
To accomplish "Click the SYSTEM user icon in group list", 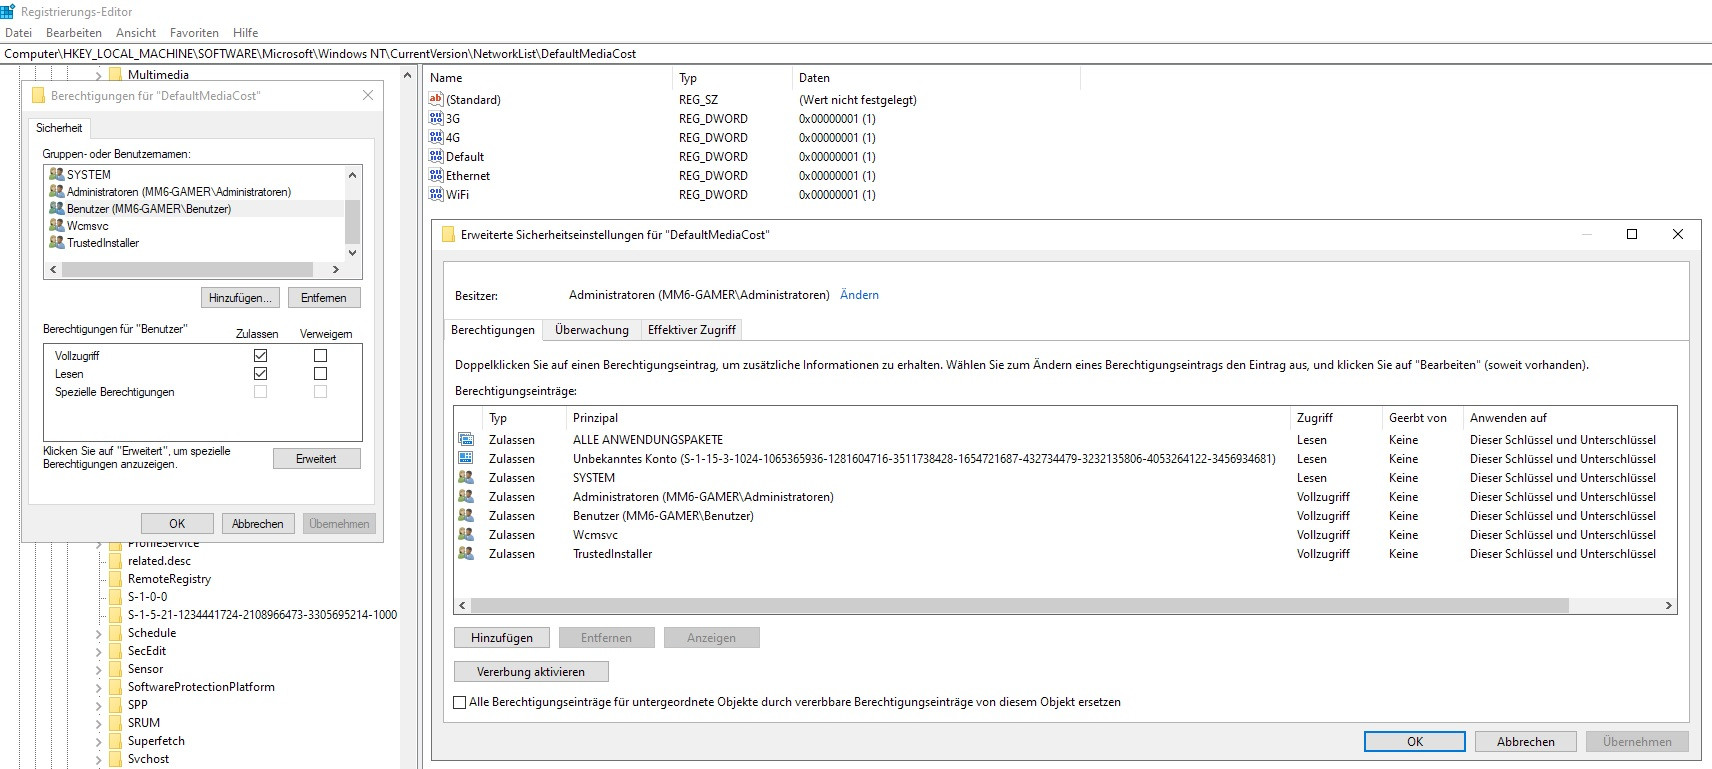I will coord(57,174).
